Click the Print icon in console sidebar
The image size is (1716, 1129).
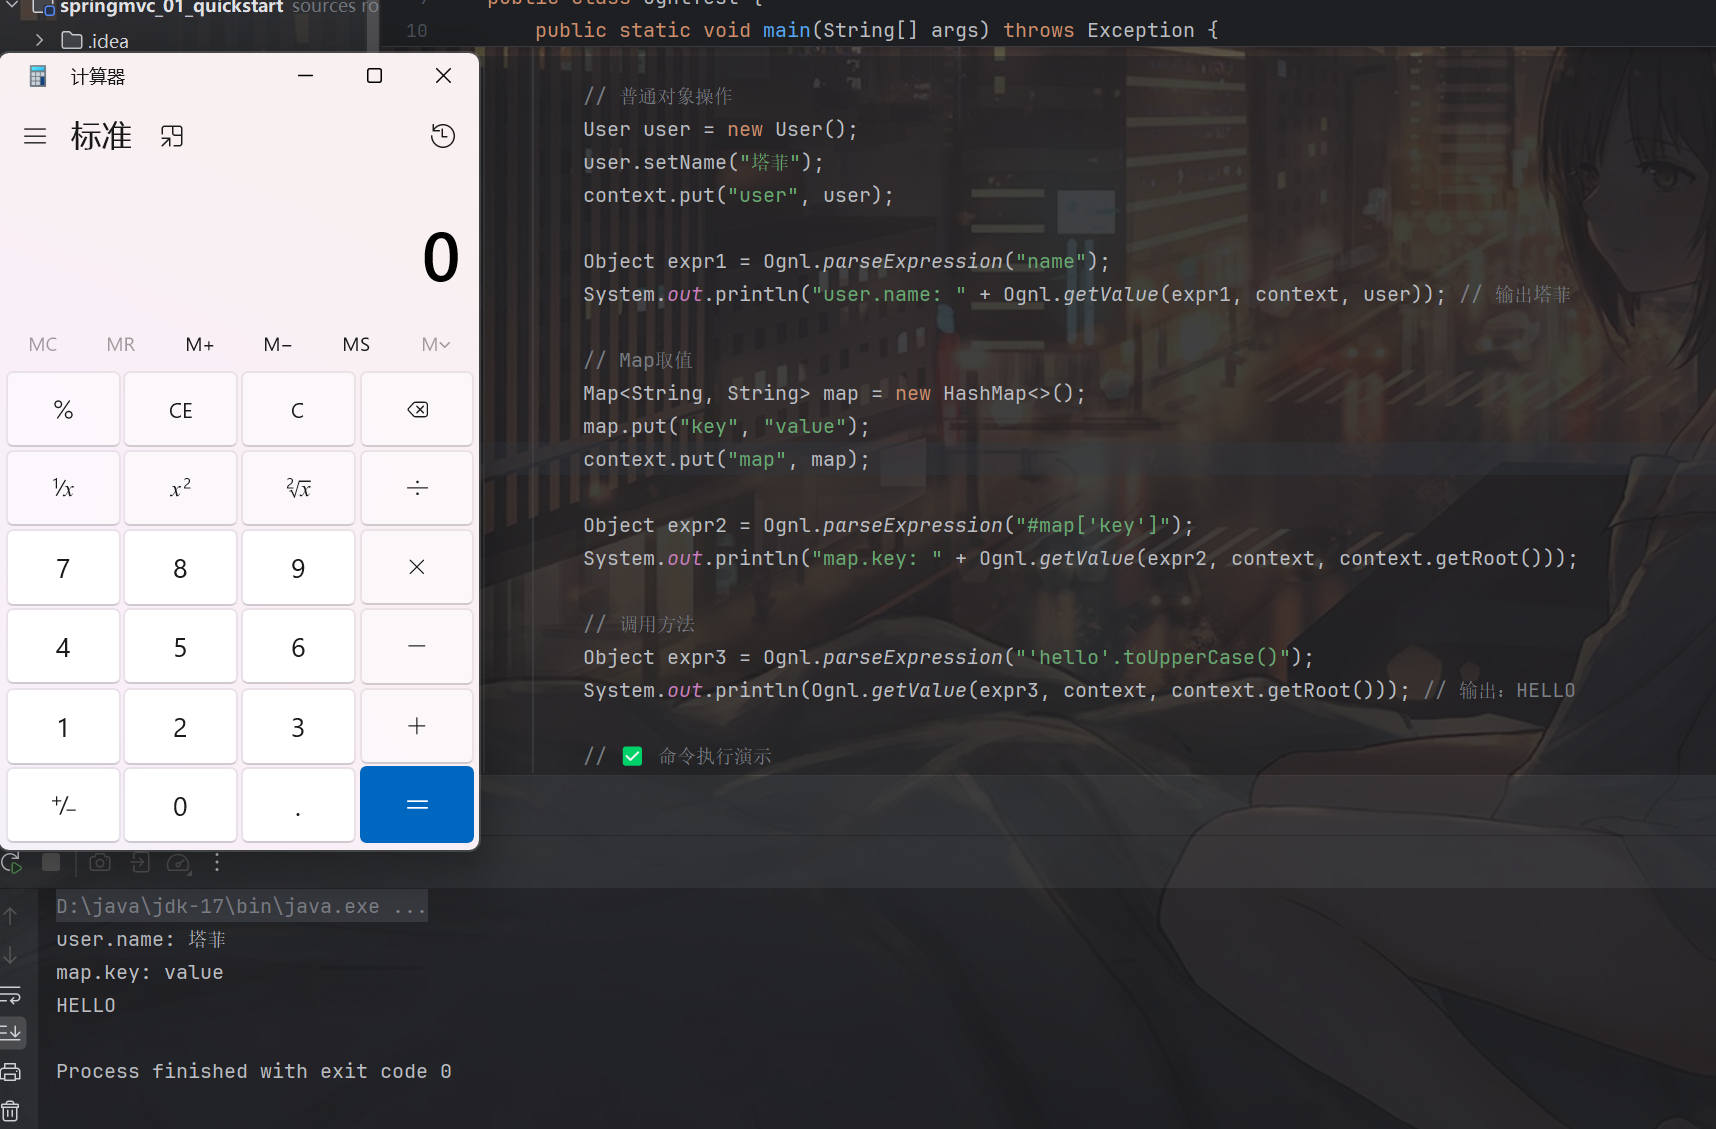point(11,1072)
